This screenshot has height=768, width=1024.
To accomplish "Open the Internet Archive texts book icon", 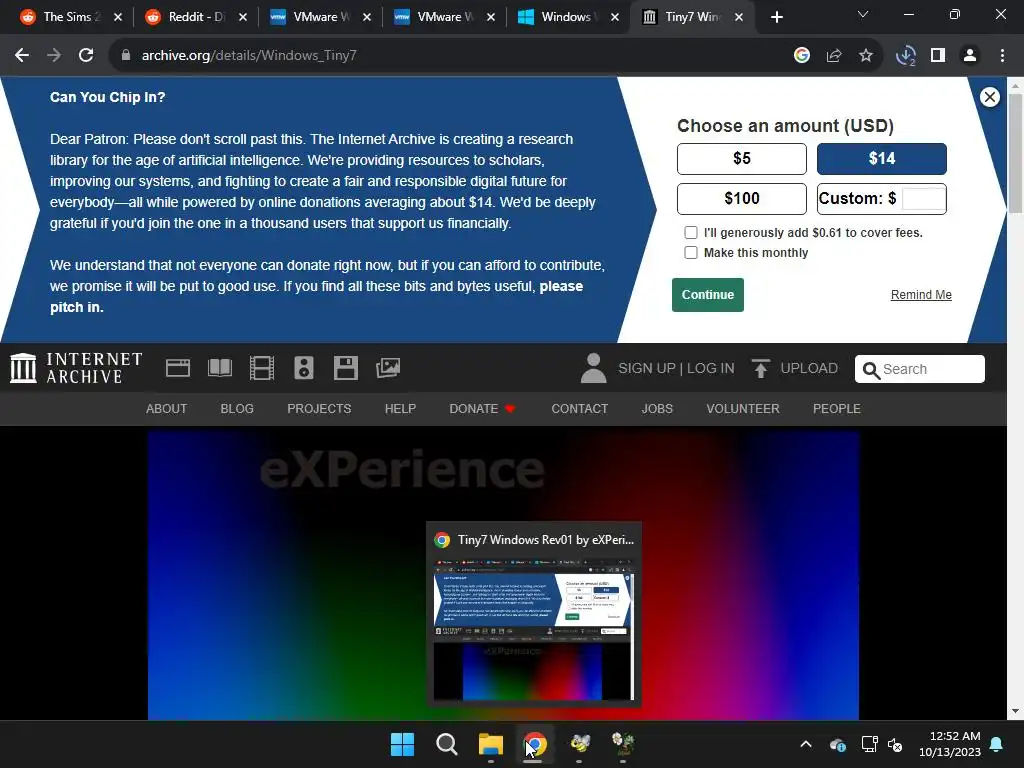I will pos(219,368).
